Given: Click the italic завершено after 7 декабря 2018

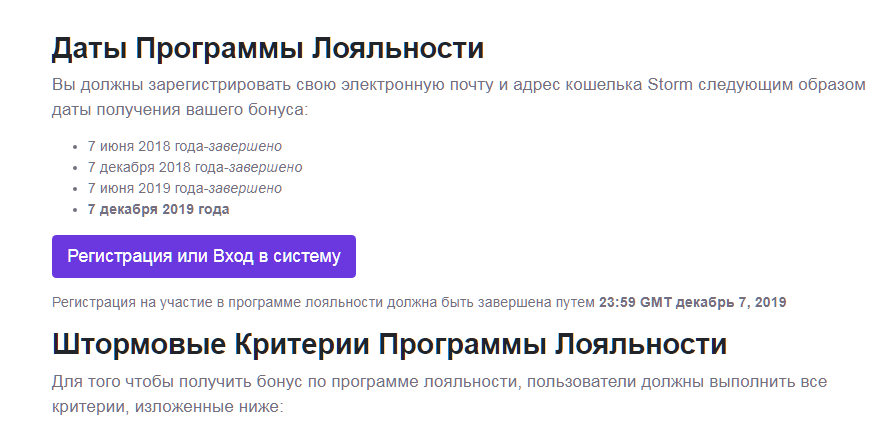Looking at the screenshot, I should [x=265, y=167].
